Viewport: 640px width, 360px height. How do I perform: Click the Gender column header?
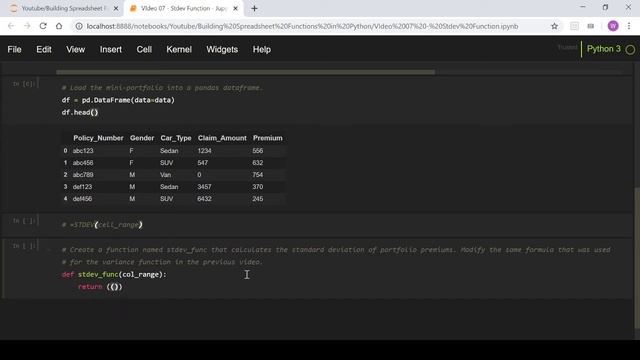click(142, 138)
